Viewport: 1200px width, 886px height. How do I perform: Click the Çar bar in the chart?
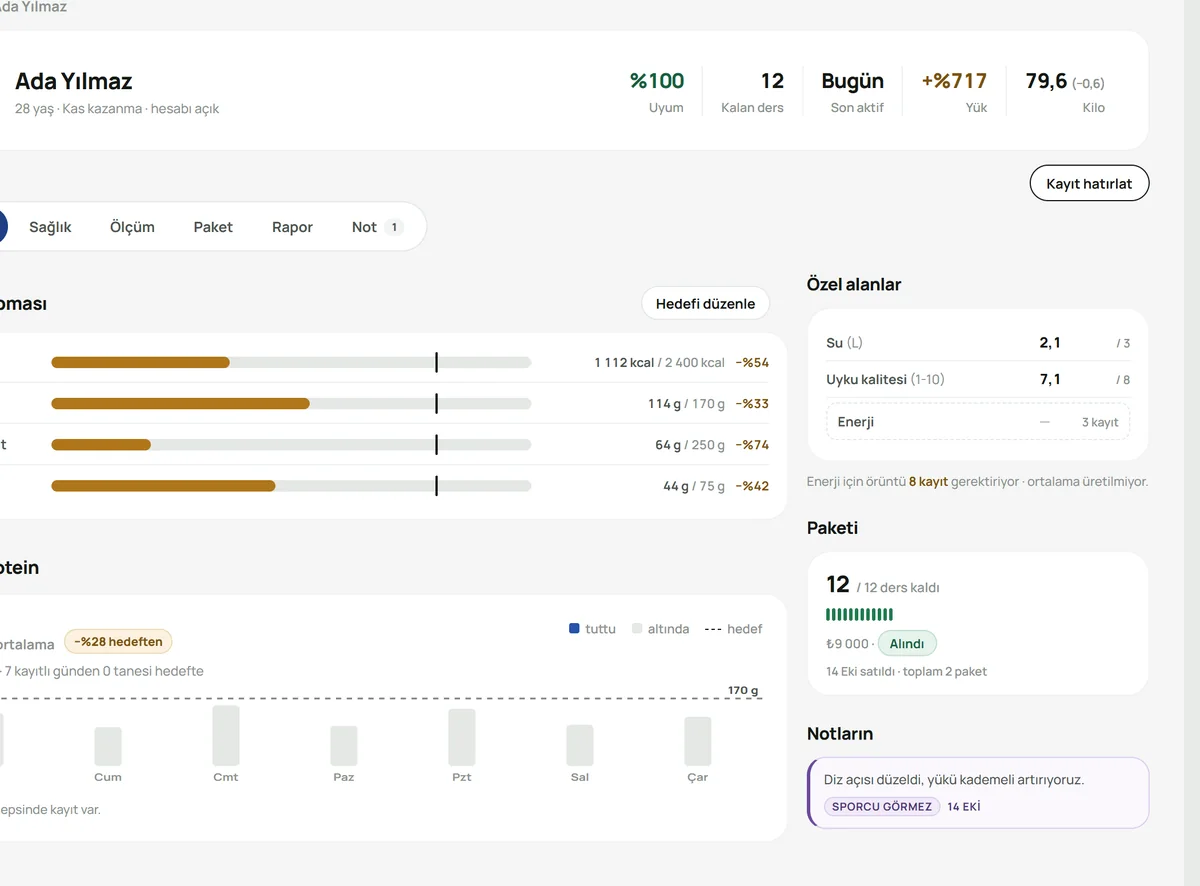tap(698, 741)
